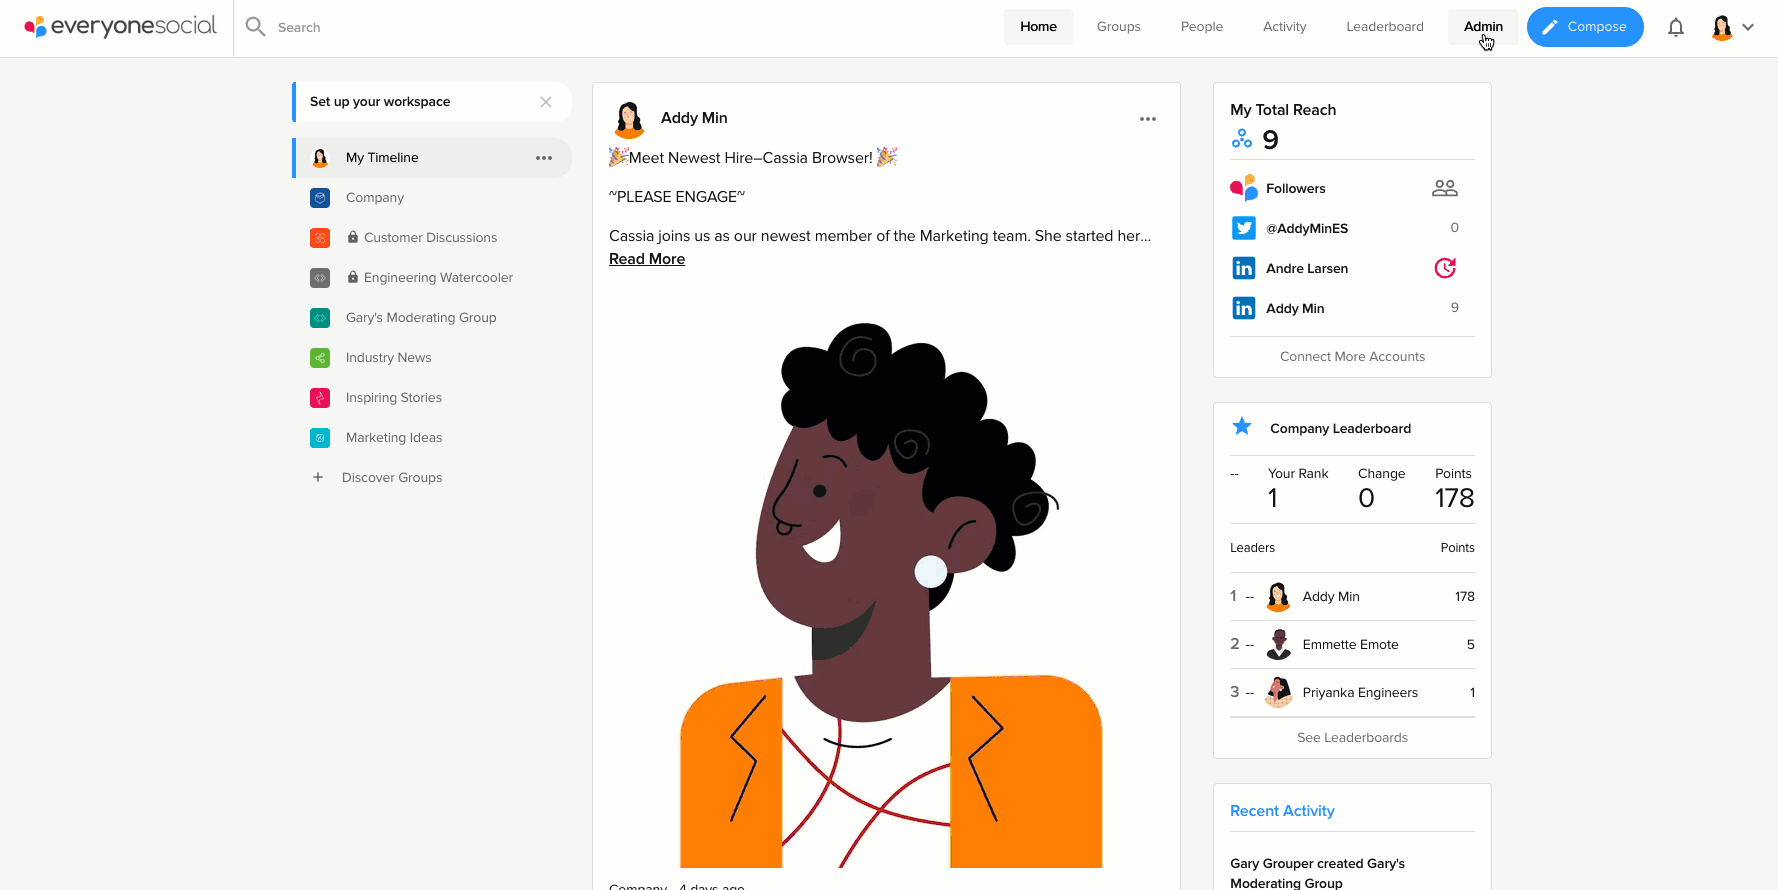Click the EveryoneSocial logo
This screenshot has height=890, width=1778.
(x=120, y=27)
